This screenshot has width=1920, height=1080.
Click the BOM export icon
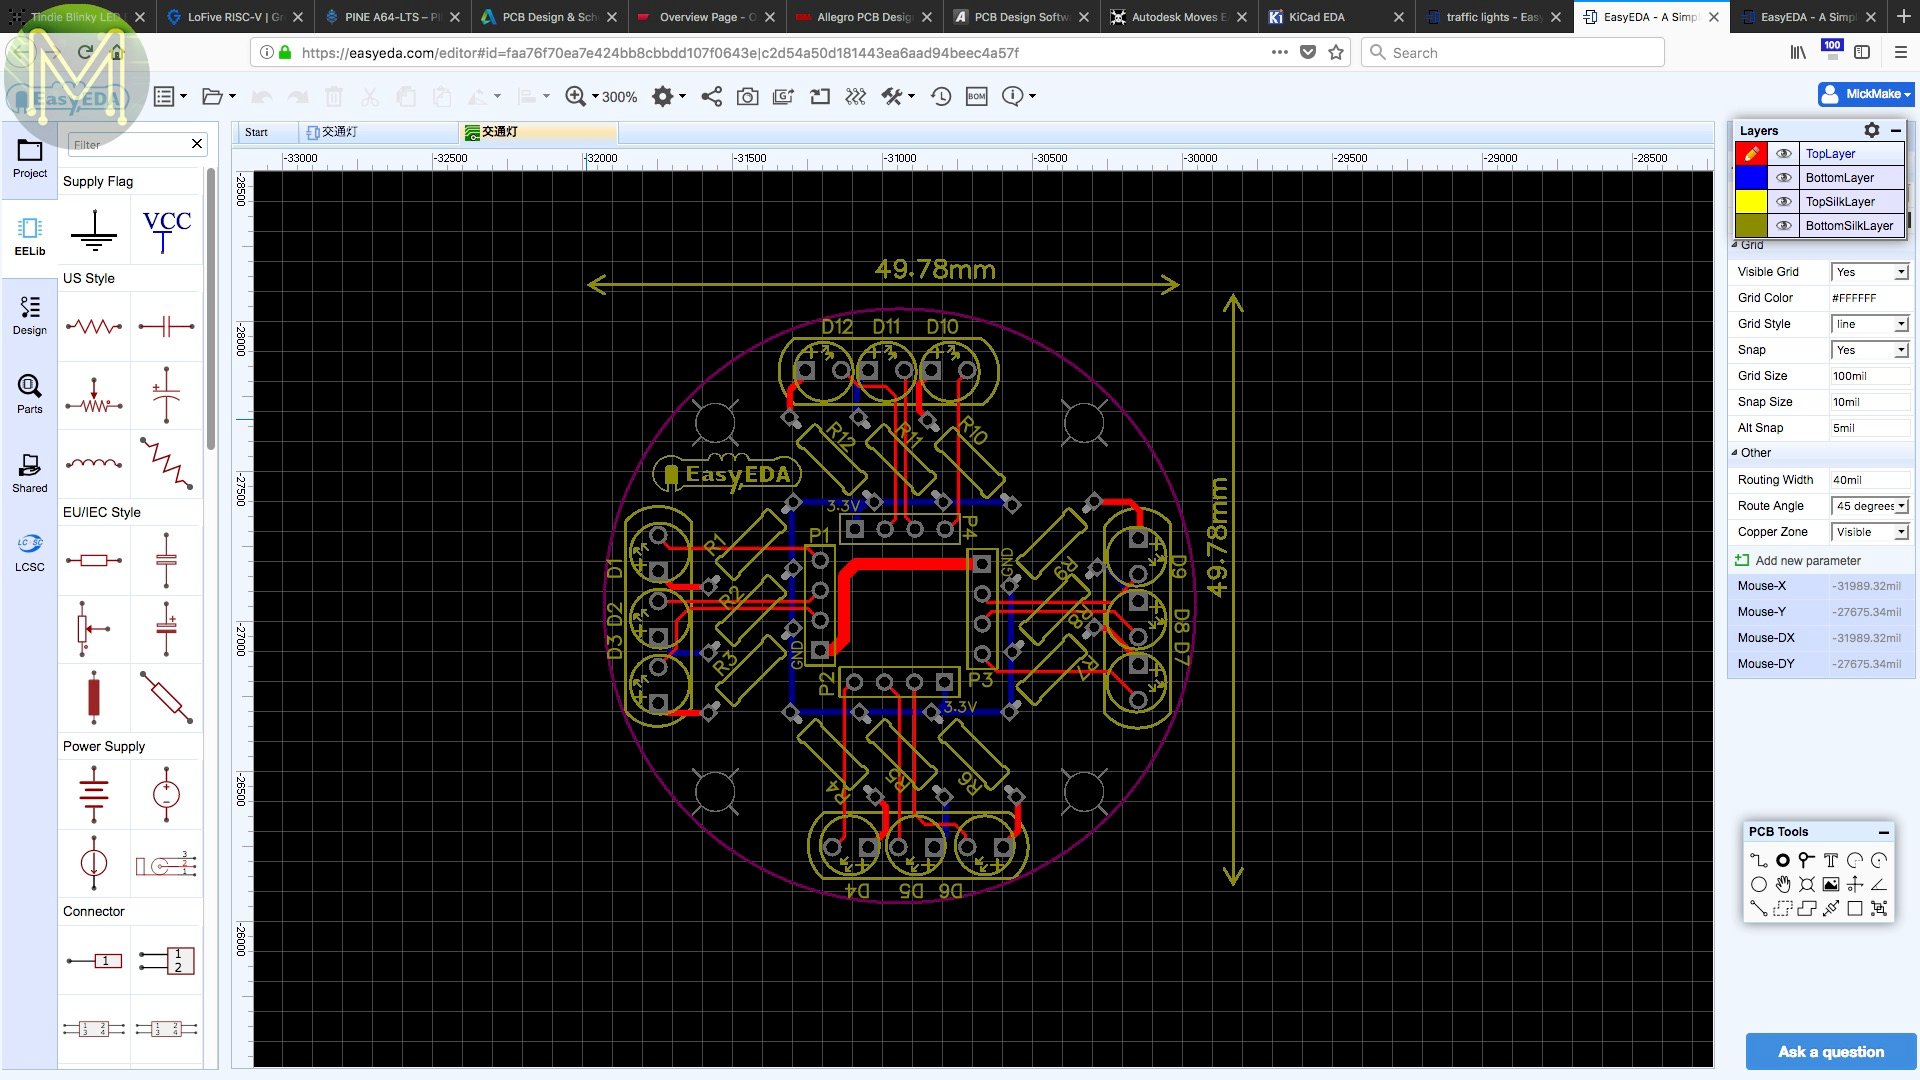977,96
